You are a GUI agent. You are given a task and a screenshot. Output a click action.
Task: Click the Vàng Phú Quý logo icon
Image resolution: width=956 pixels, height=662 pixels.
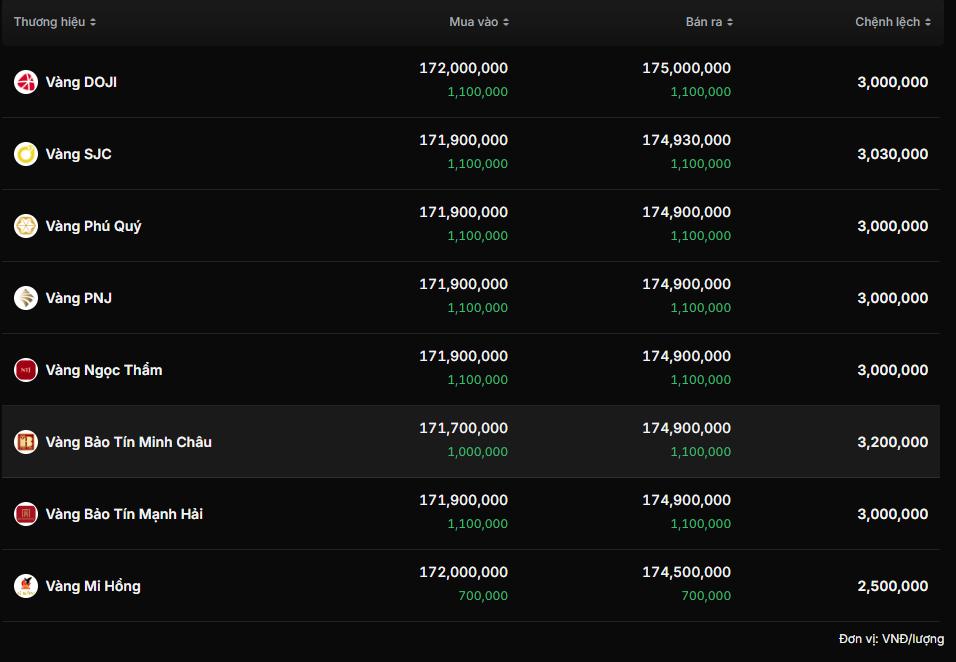[x=26, y=226]
